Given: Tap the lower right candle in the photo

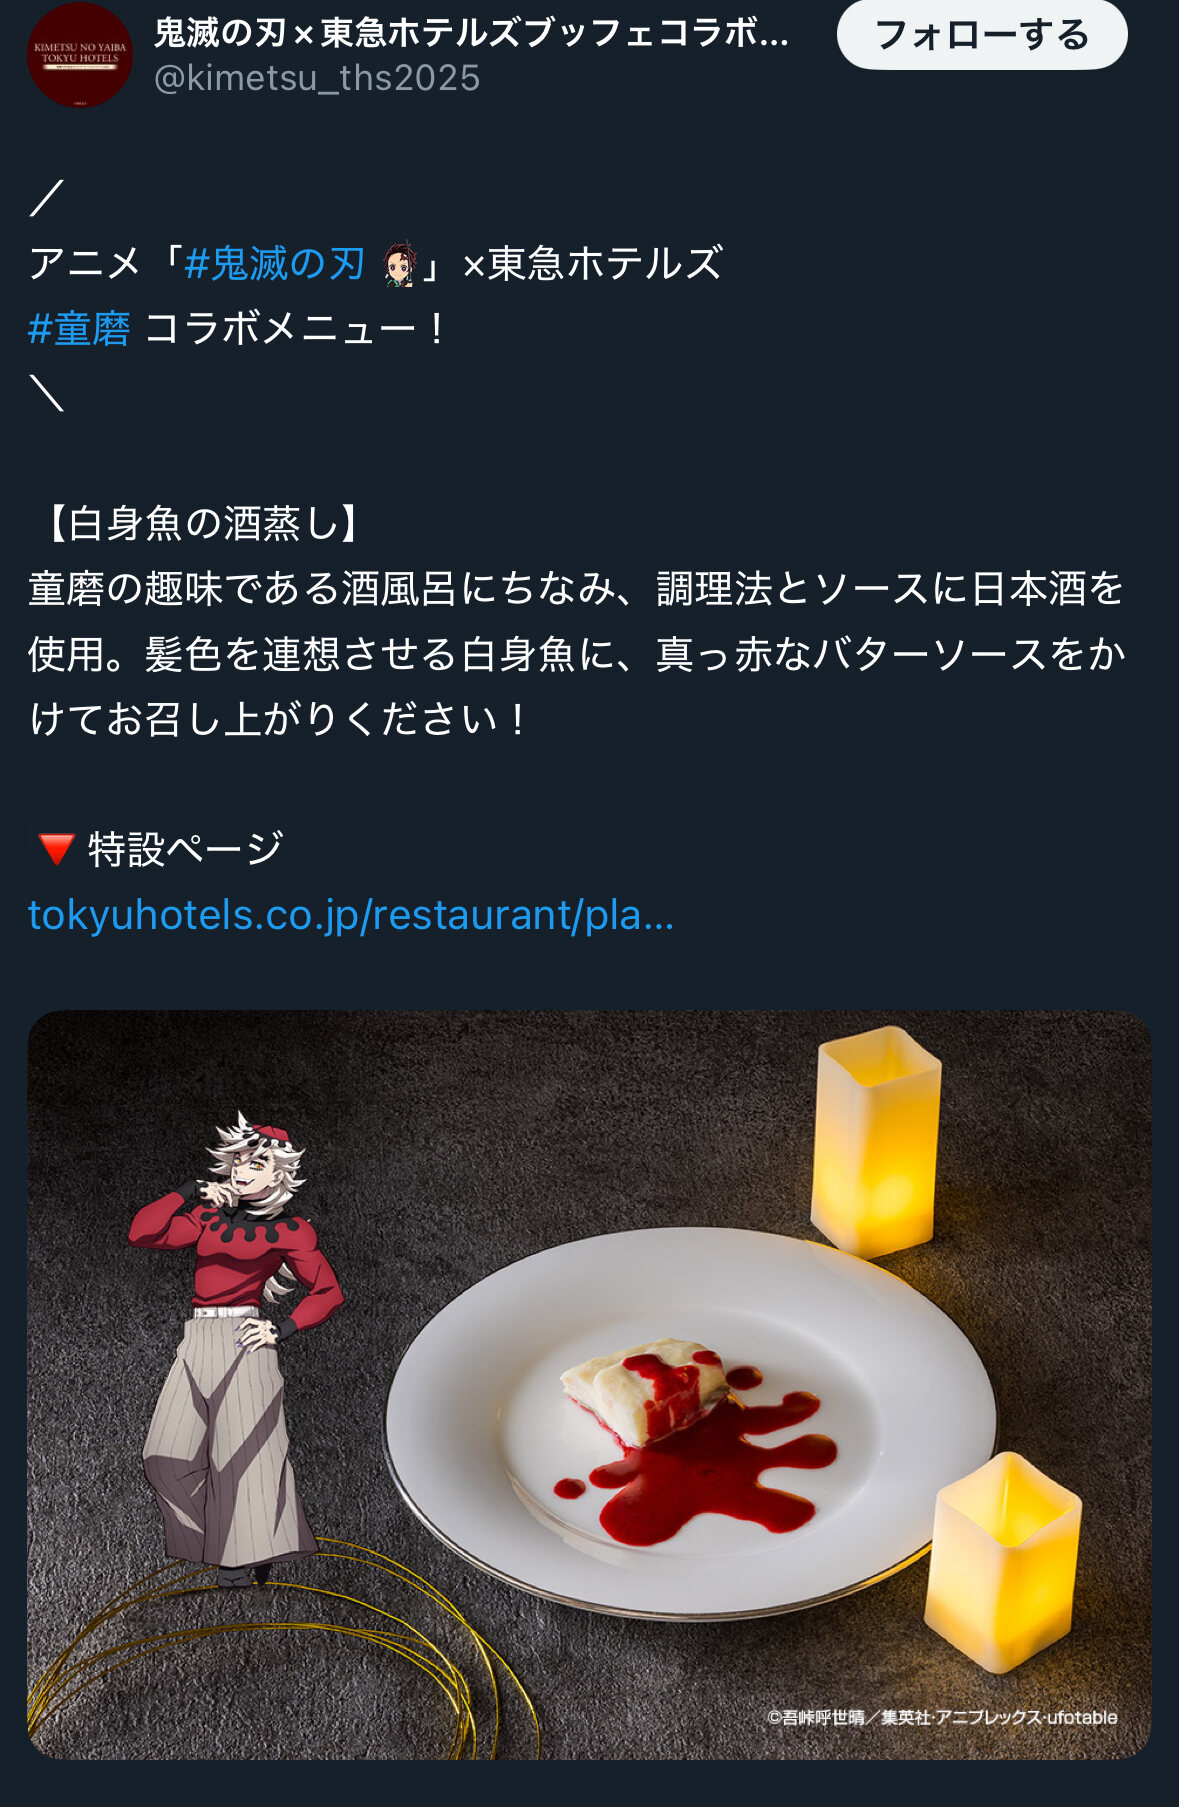Looking at the screenshot, I should [1002, 1562].
